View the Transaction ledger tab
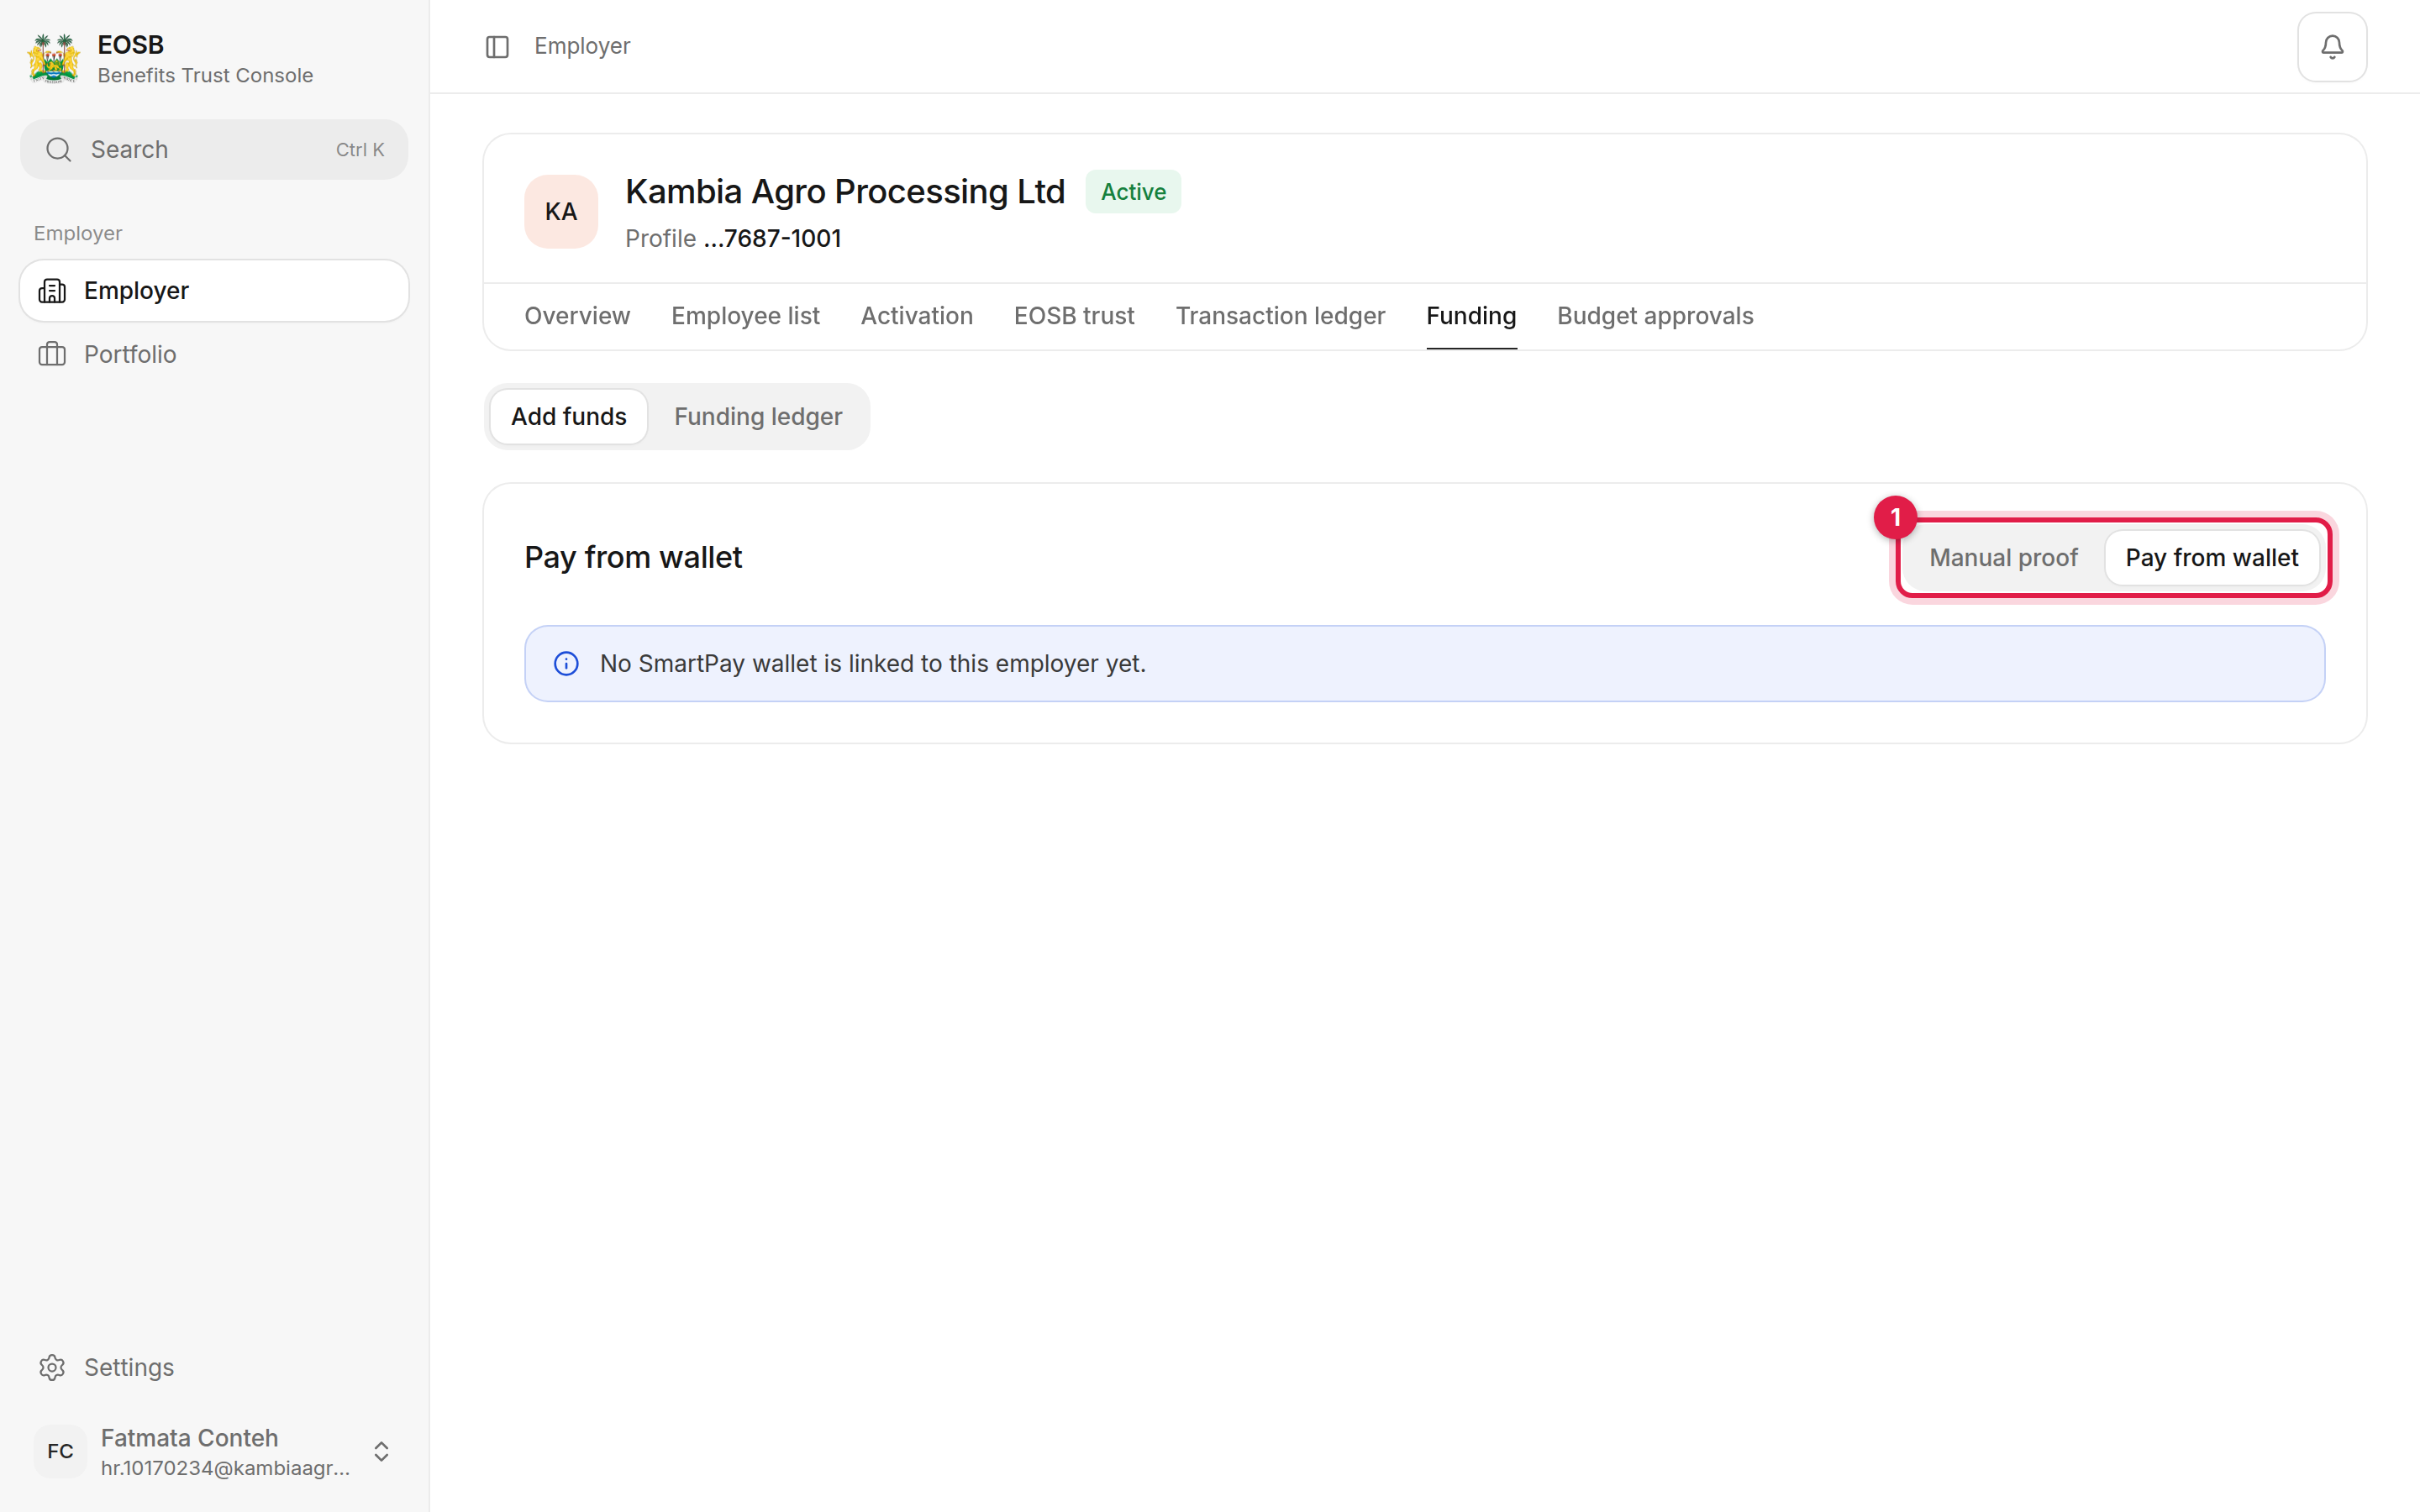The height and width of the screenshot is (1512, 2420). [x=1280, y=316]
